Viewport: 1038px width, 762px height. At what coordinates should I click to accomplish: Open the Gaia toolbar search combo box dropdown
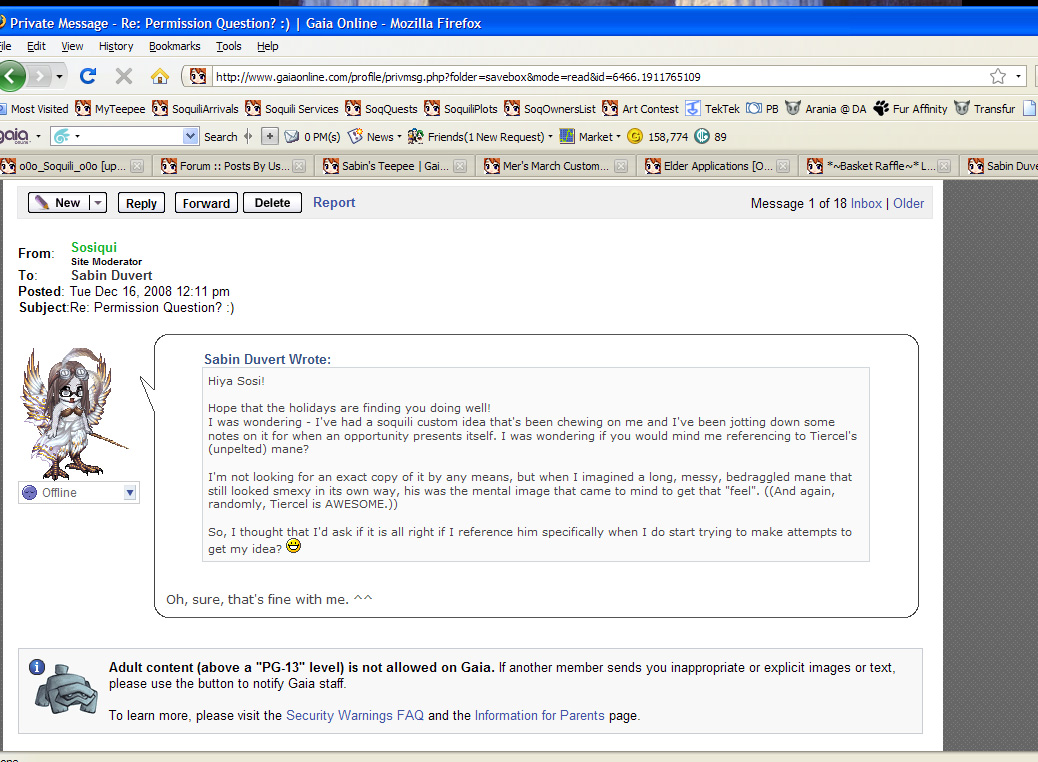click(x=191, y=136)
